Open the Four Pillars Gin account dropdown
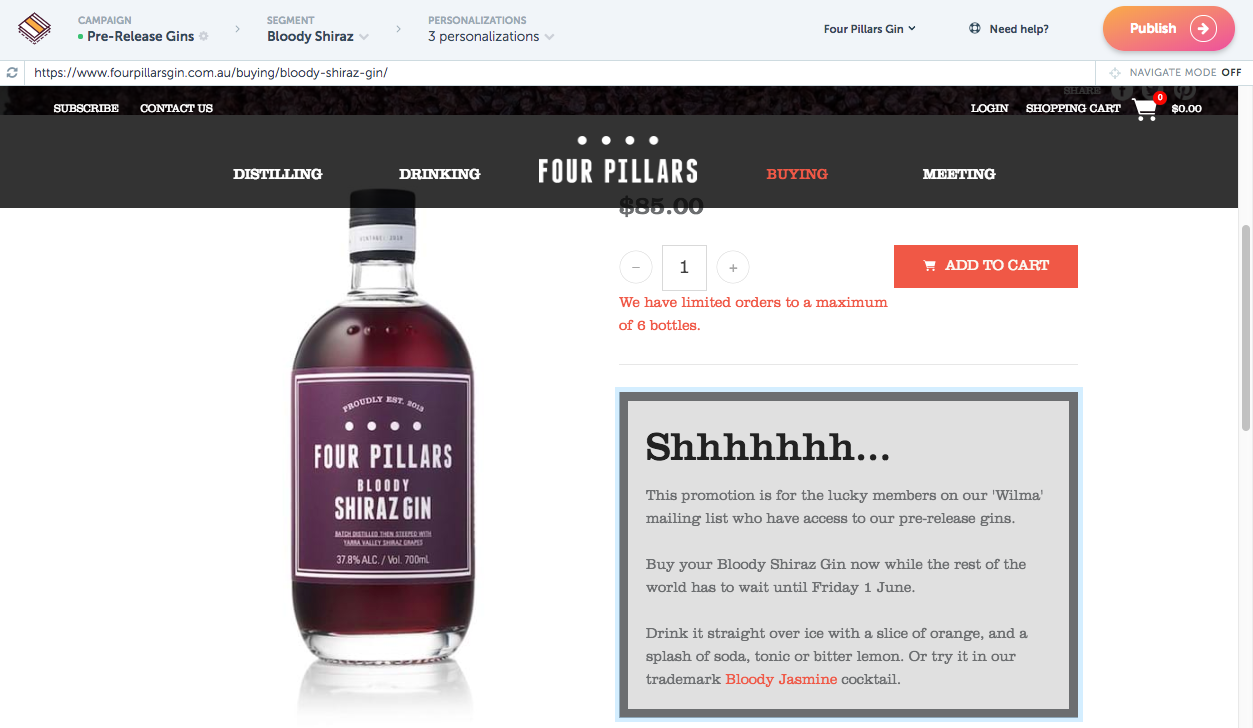This screenshot has height=728, width=1253. click(x=870, y=29)
